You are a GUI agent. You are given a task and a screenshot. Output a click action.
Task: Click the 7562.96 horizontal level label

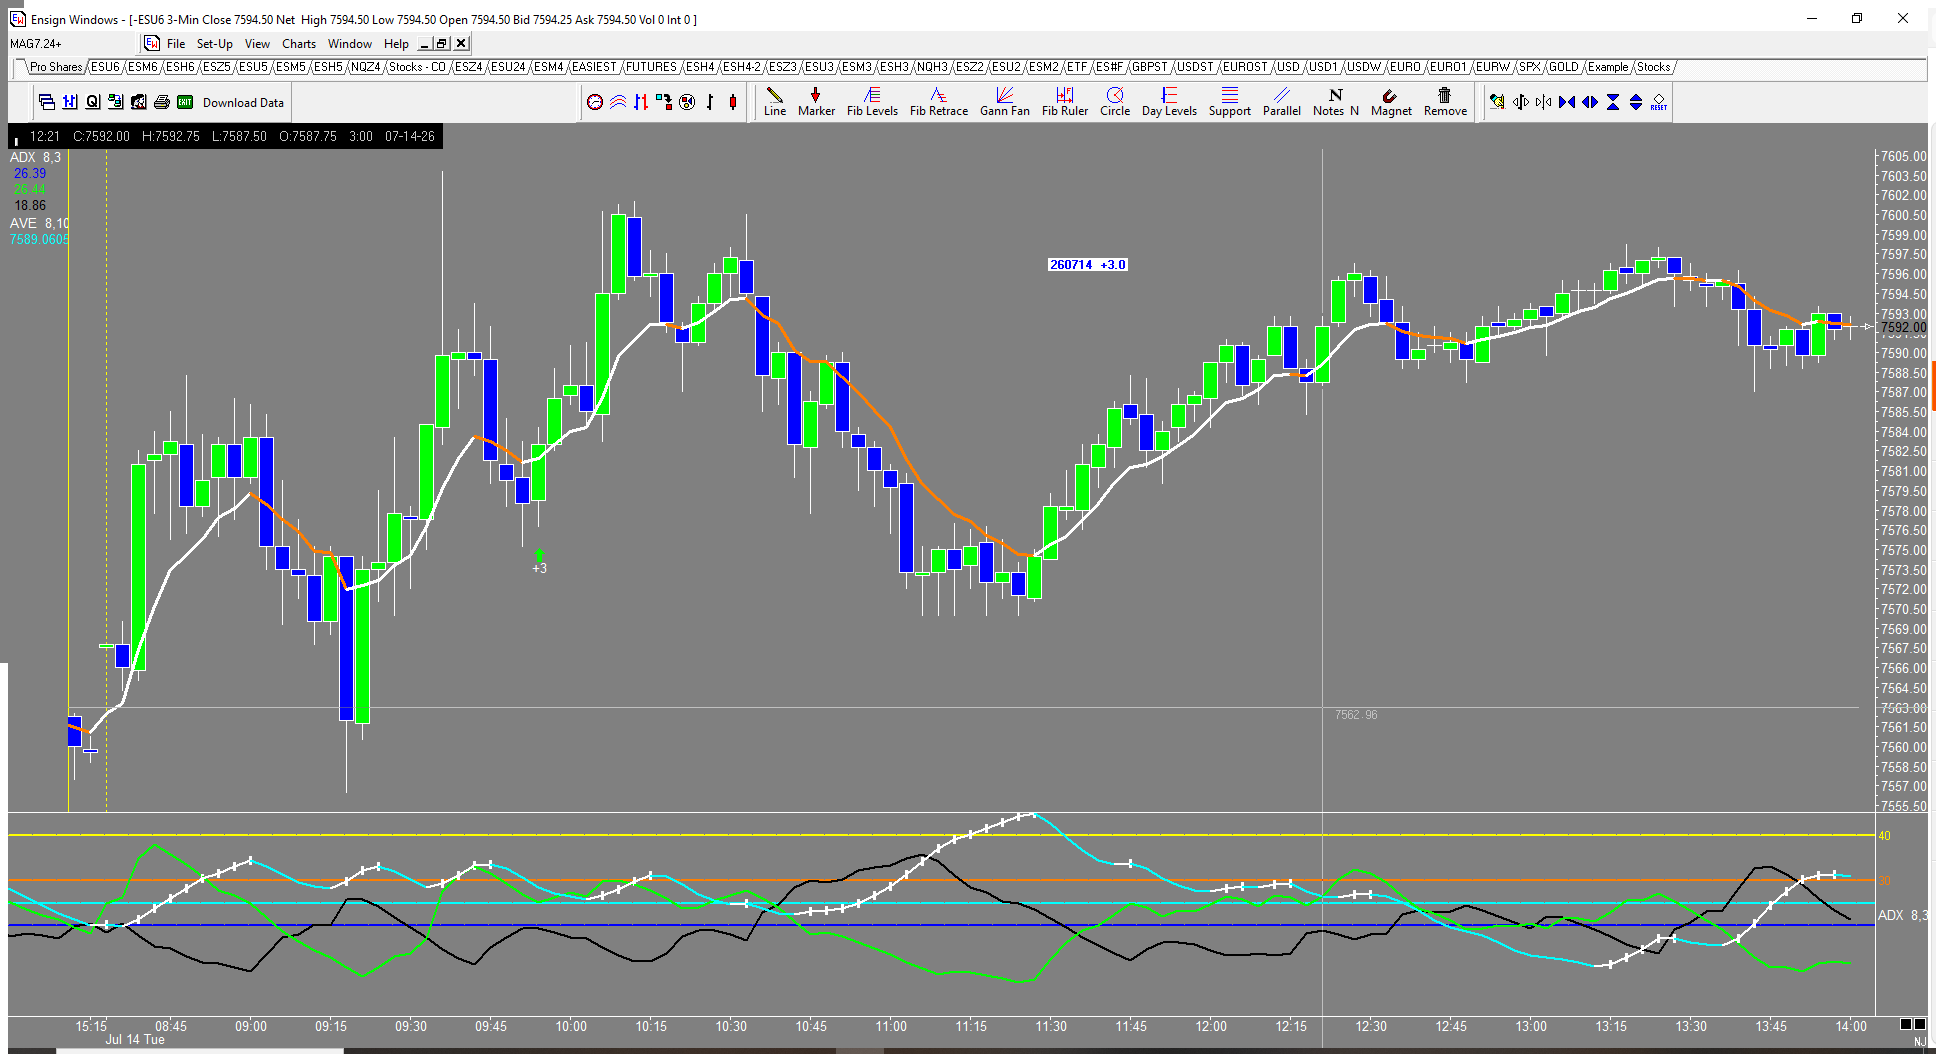1356,715
